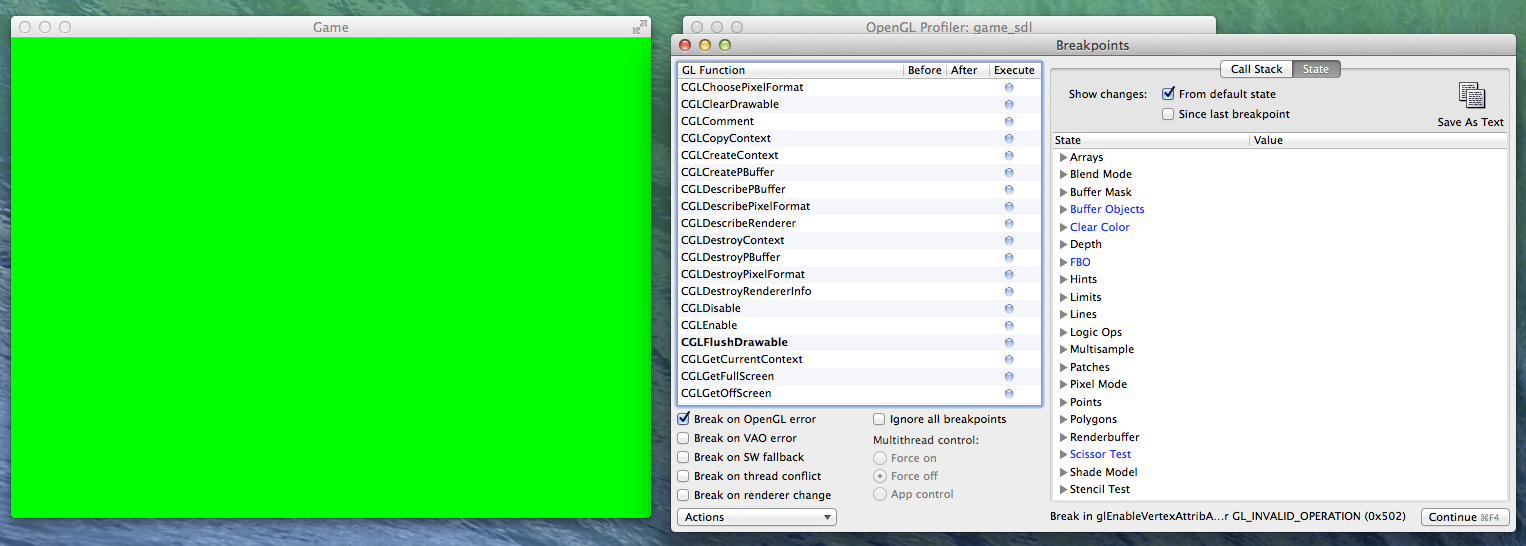Select the CGLFlushDrawable function name
Image resolution: width=1526 pixels, height=546 pixels.
[734, 342]
